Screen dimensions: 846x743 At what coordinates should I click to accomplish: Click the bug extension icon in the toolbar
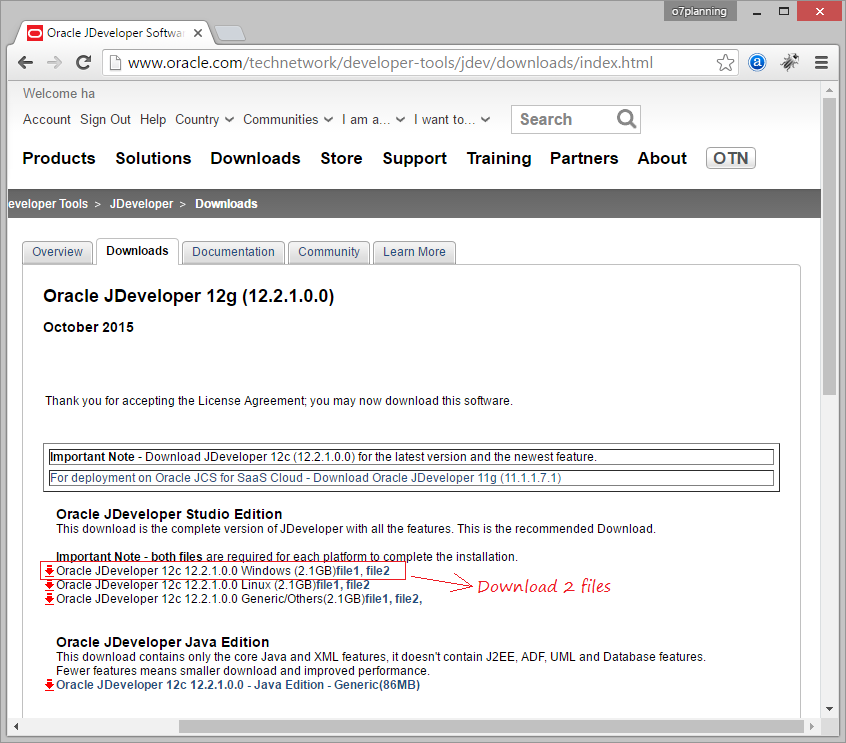pyautogui.click(x=789, y=63)
